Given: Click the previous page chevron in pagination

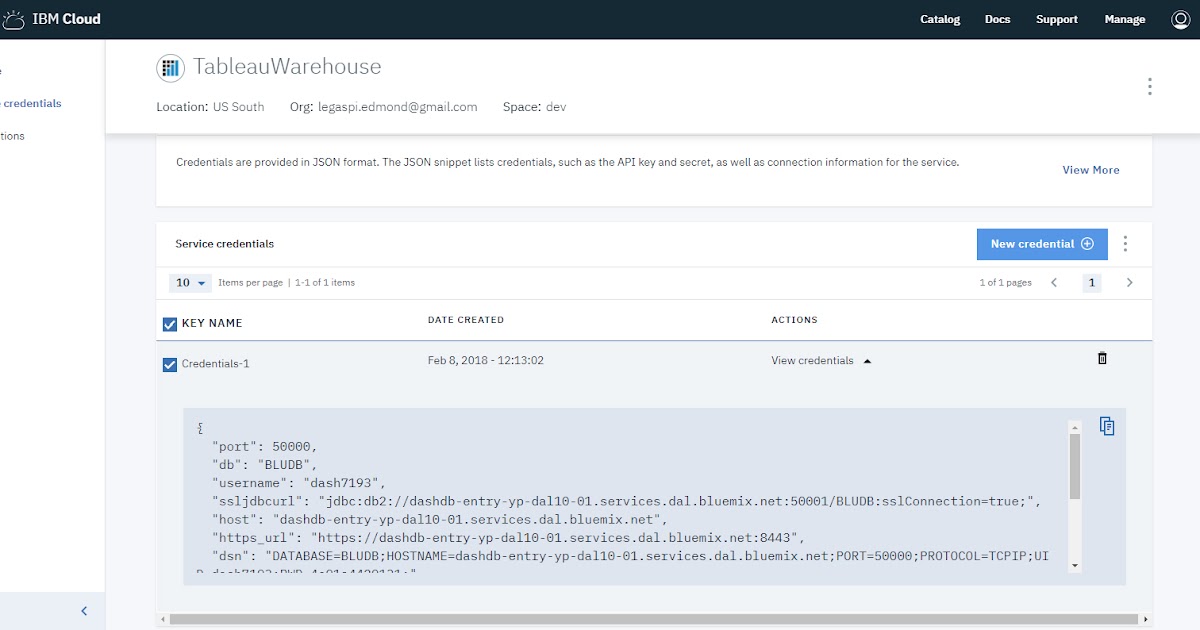Looking at the screenshot, I should [1053, 283].
